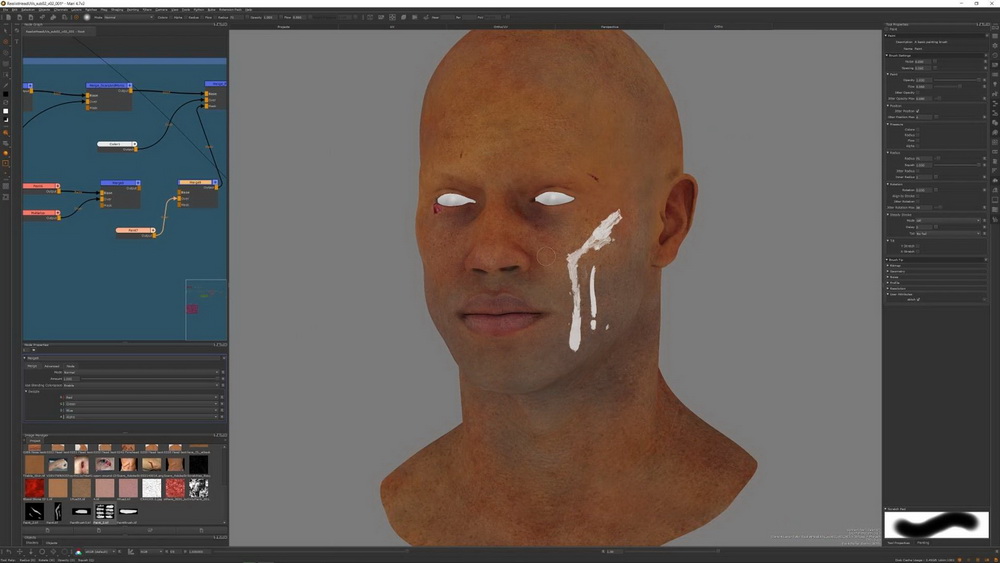Enable Pressure Flow checkbox

918,140
